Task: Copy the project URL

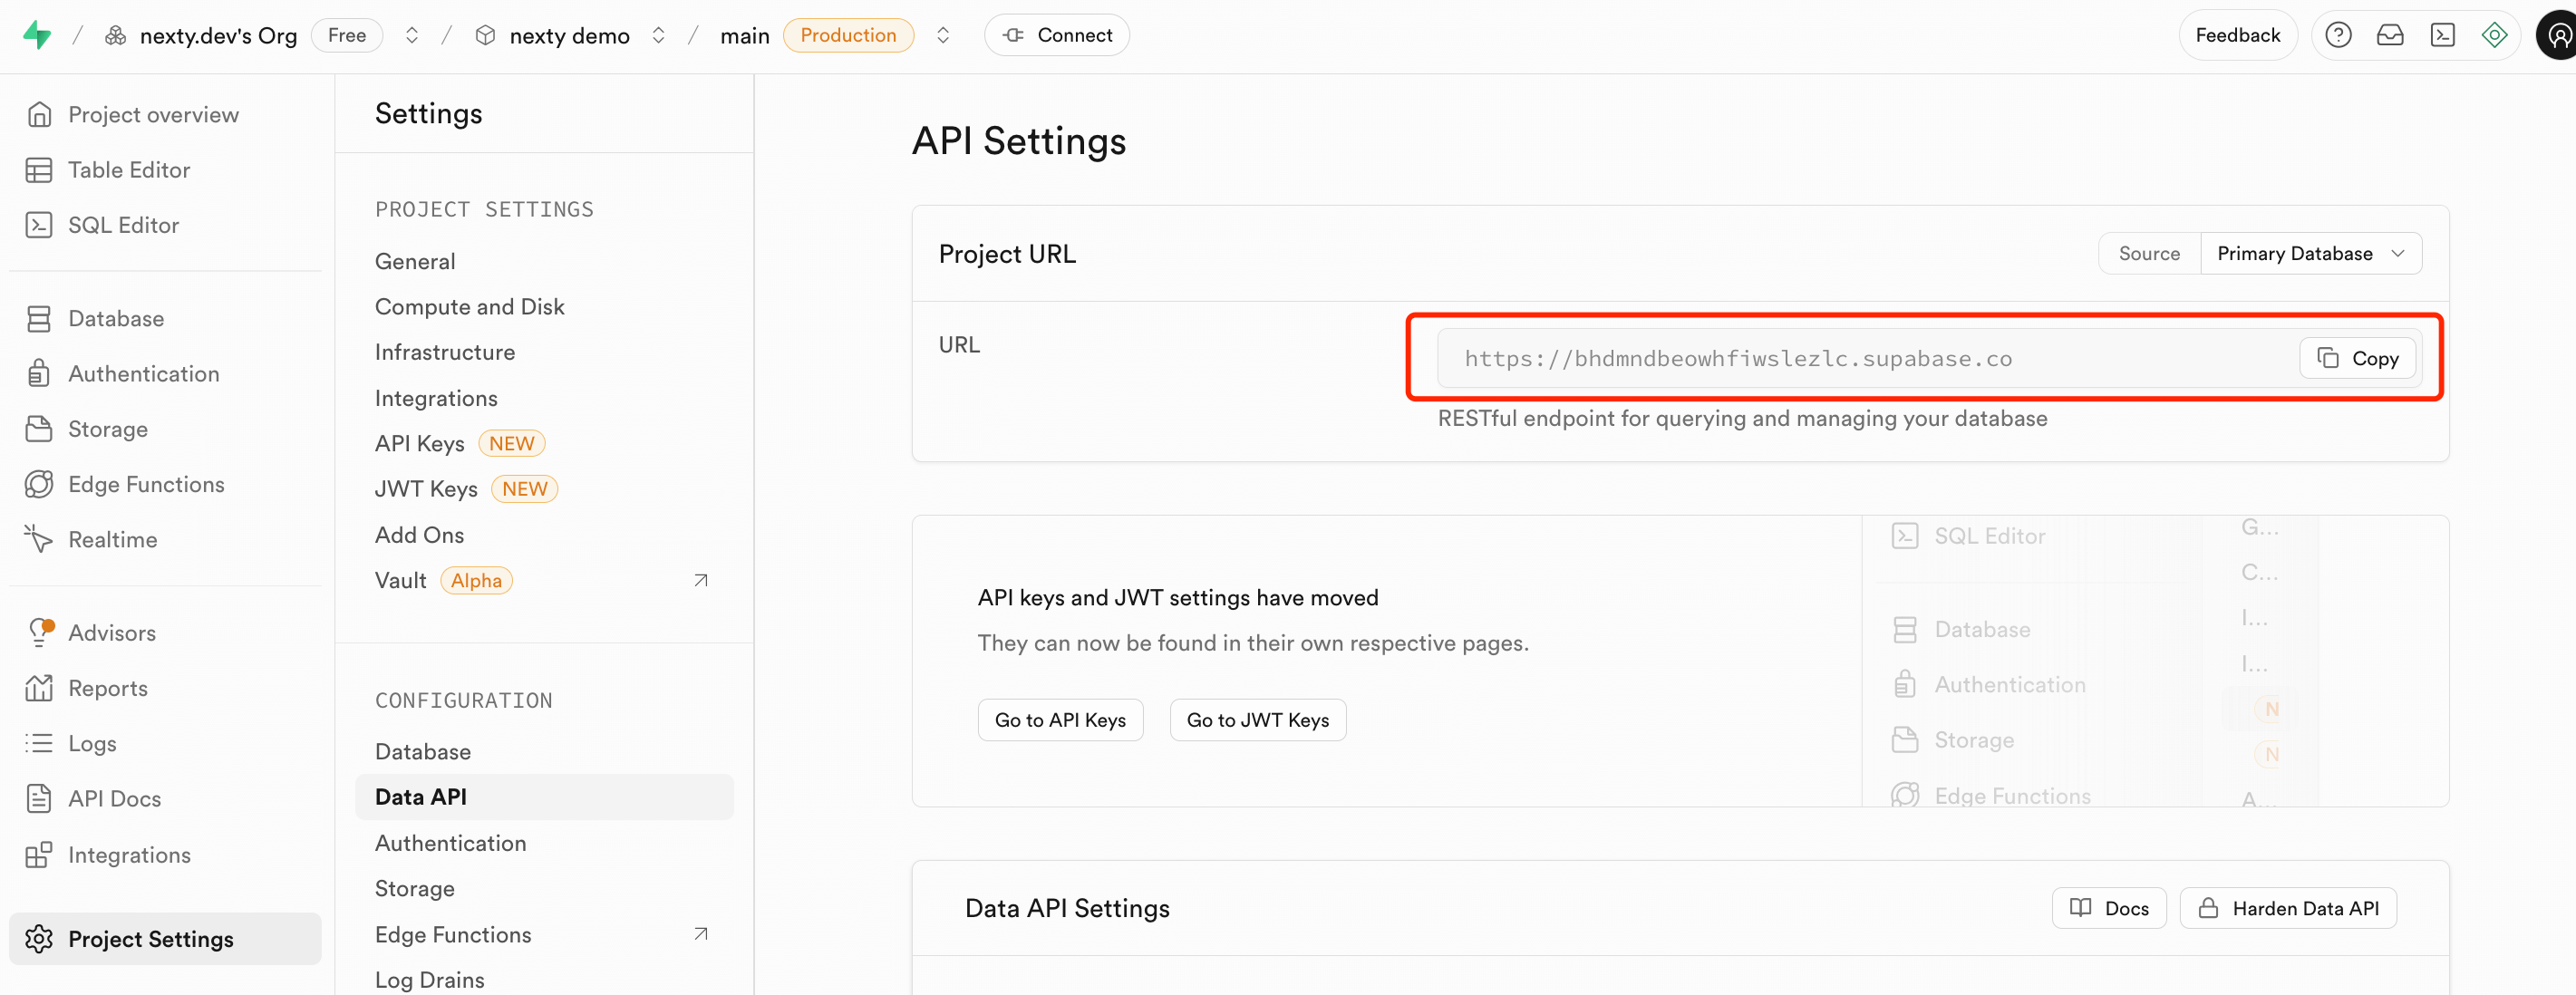Action: [x=2357, y=358]
